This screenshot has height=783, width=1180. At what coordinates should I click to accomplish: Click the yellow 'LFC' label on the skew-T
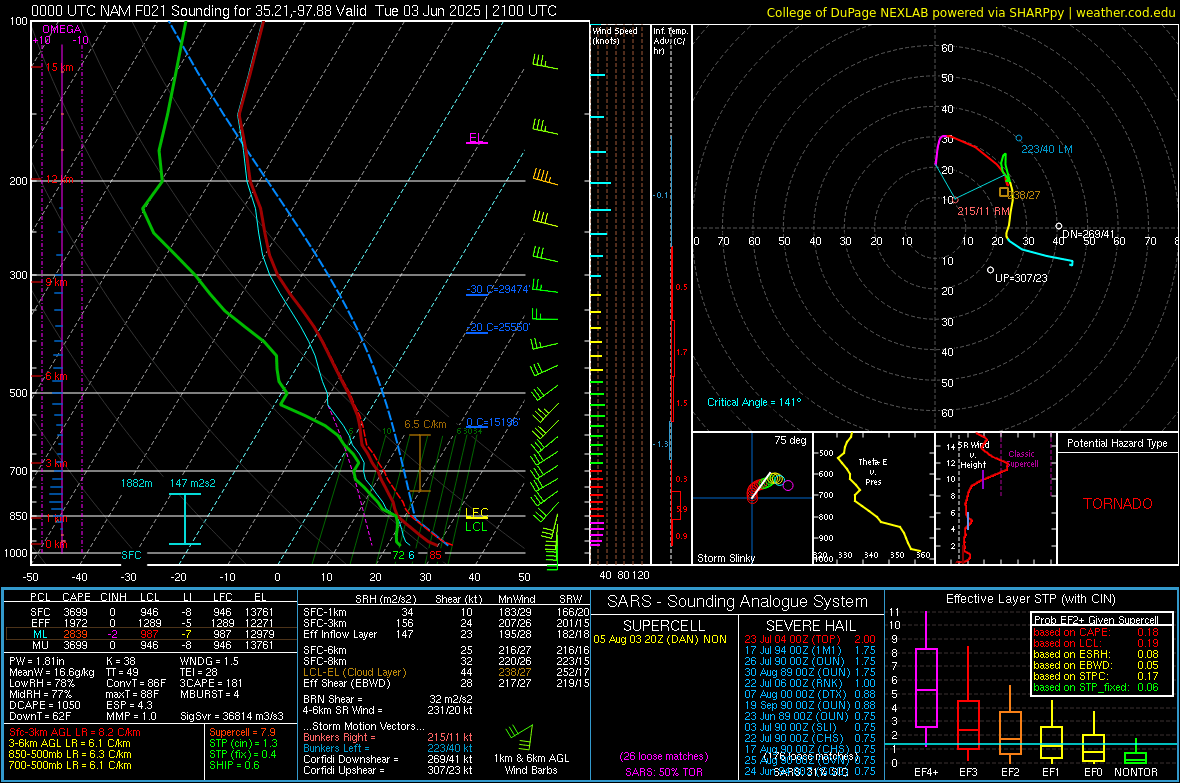(476, 513)
